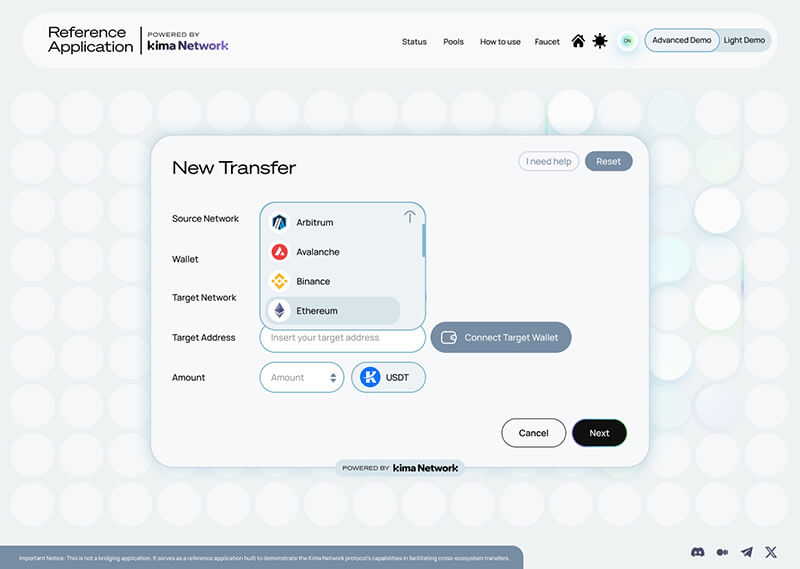Open the Pools page

pos(453,42)
